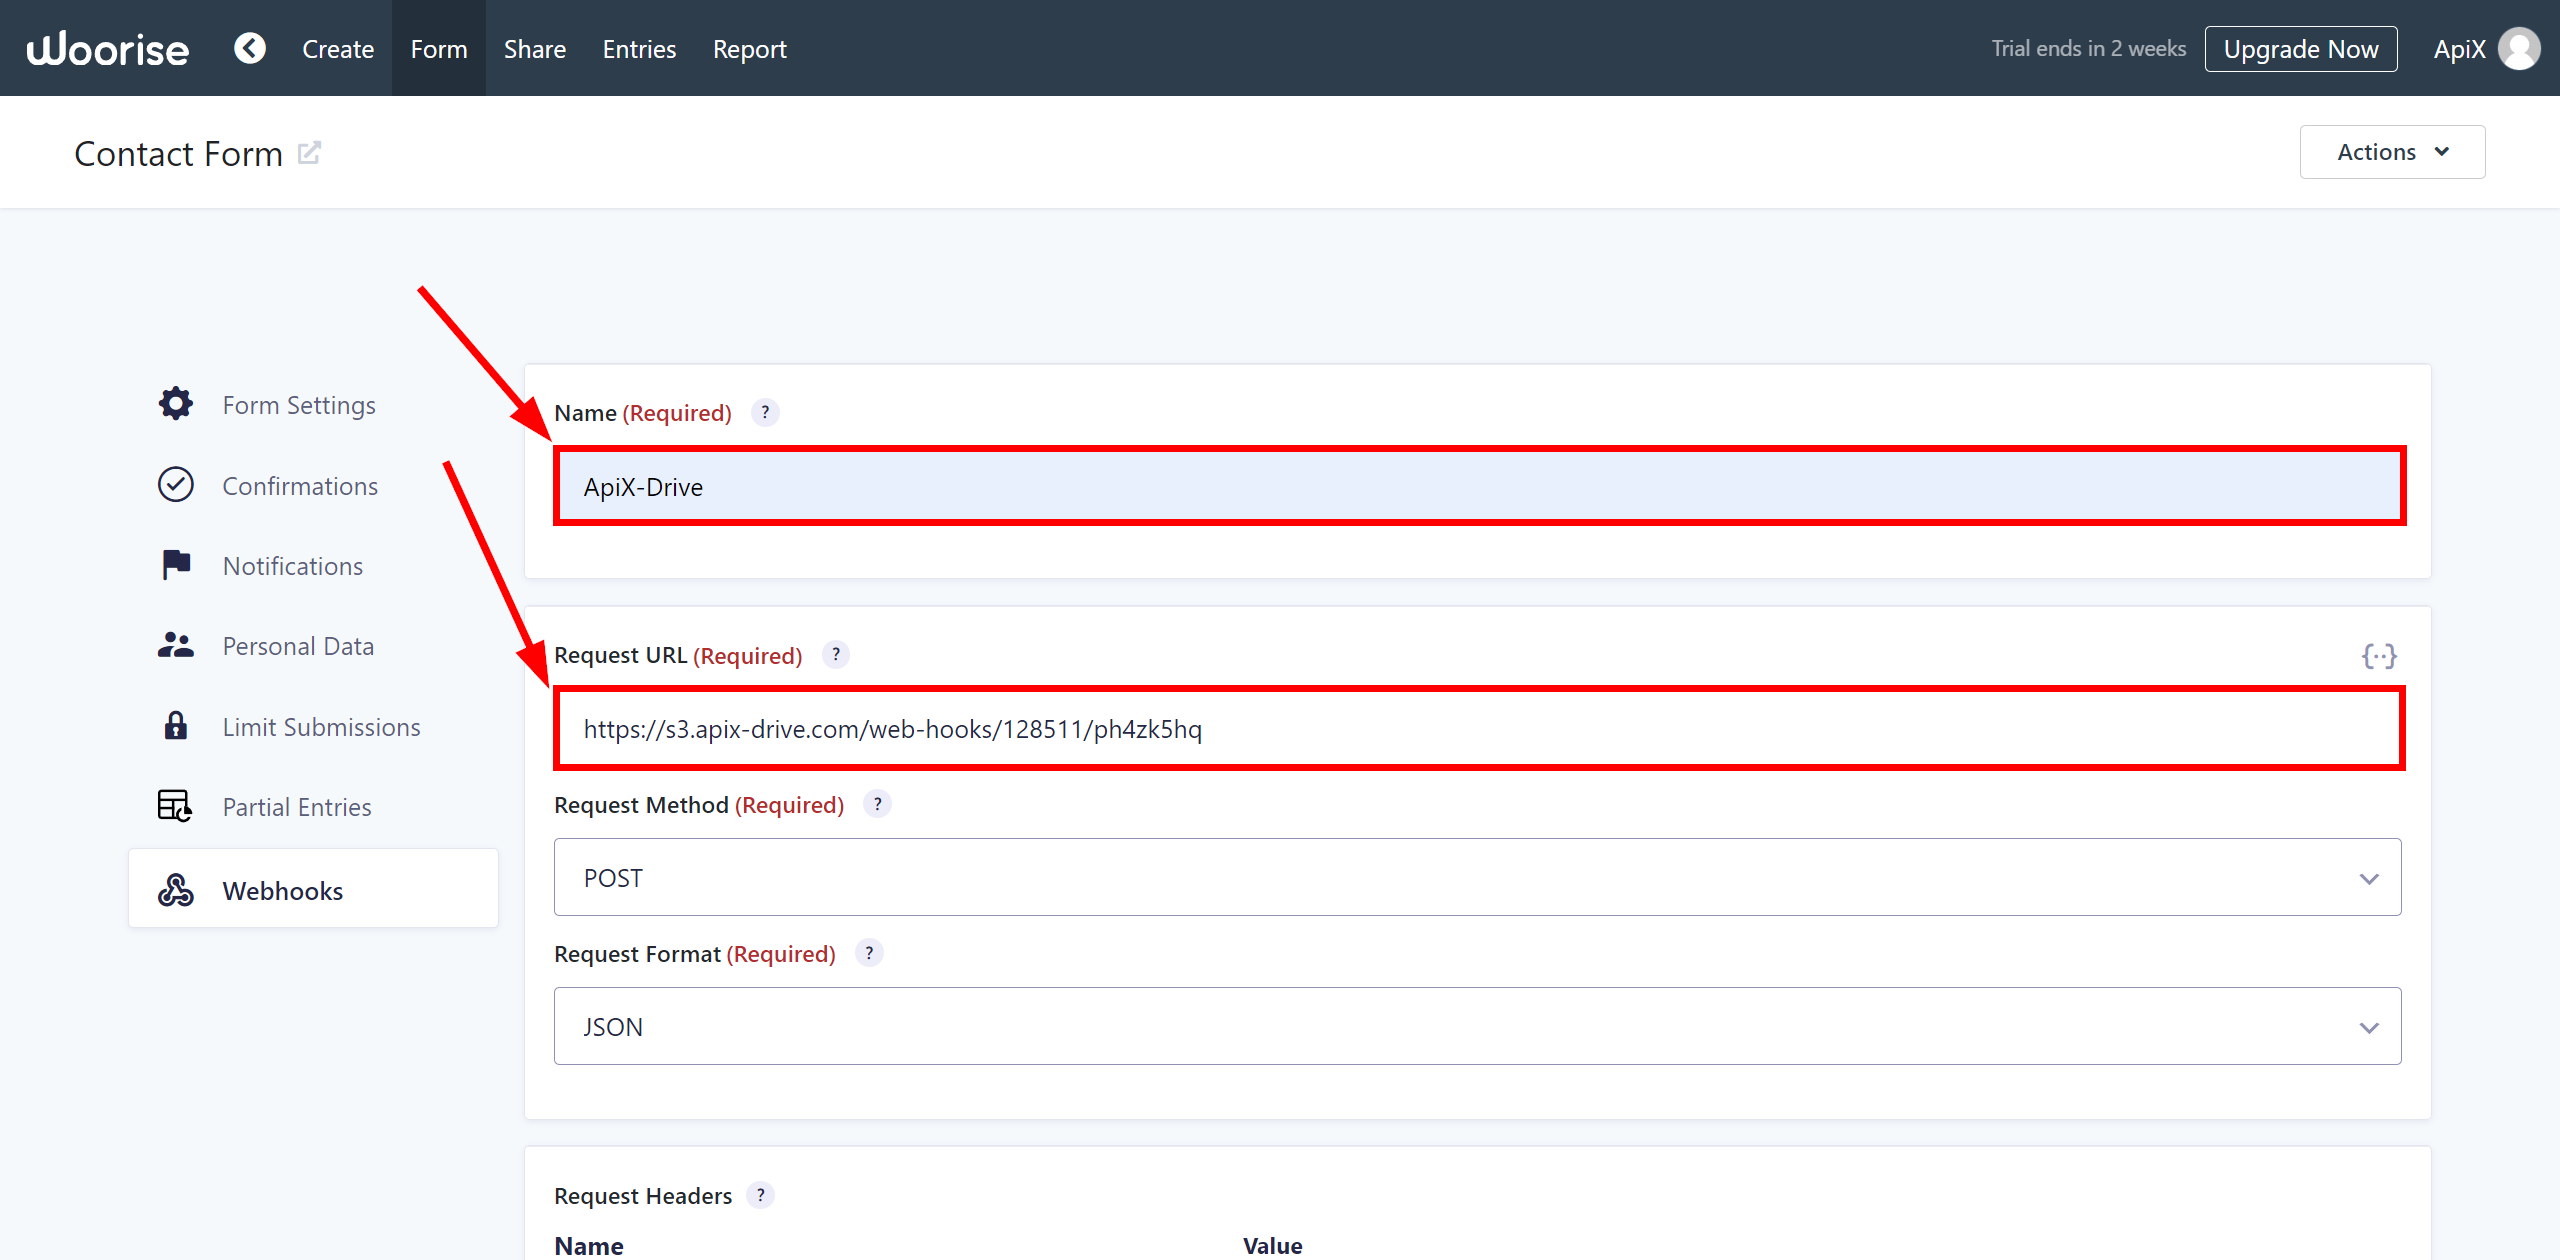Image resolution: width=2560 pixels, height=1260 pixels.
Task: Click the Form Settings gear icon
Action: (176, 404)
